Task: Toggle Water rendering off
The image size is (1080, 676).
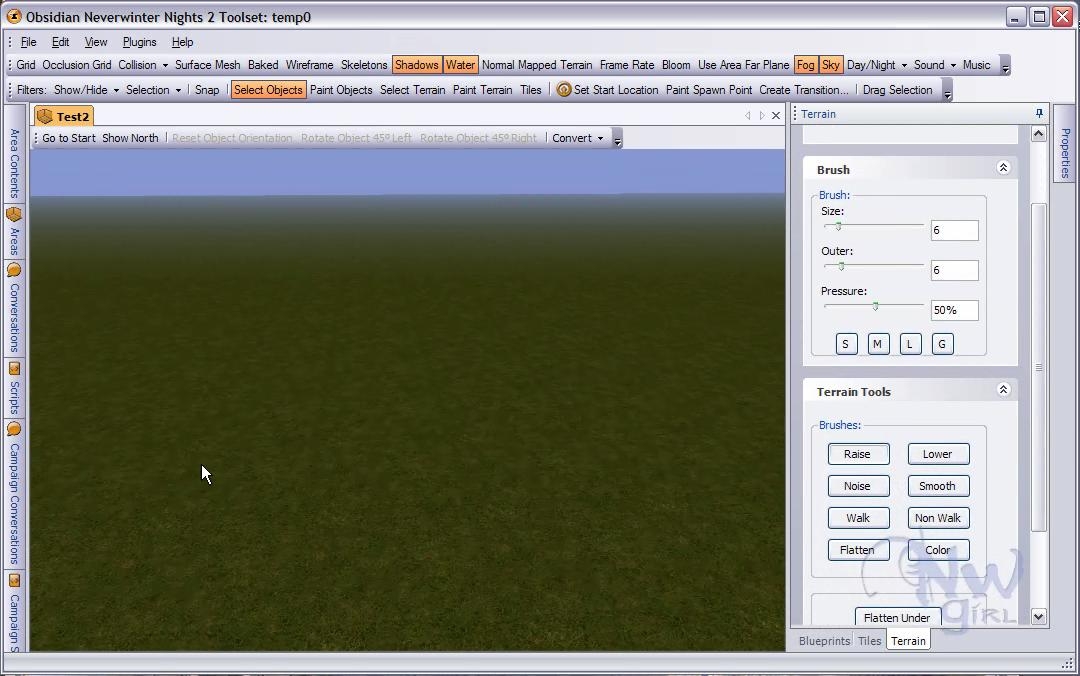Action: click(460, 65)
